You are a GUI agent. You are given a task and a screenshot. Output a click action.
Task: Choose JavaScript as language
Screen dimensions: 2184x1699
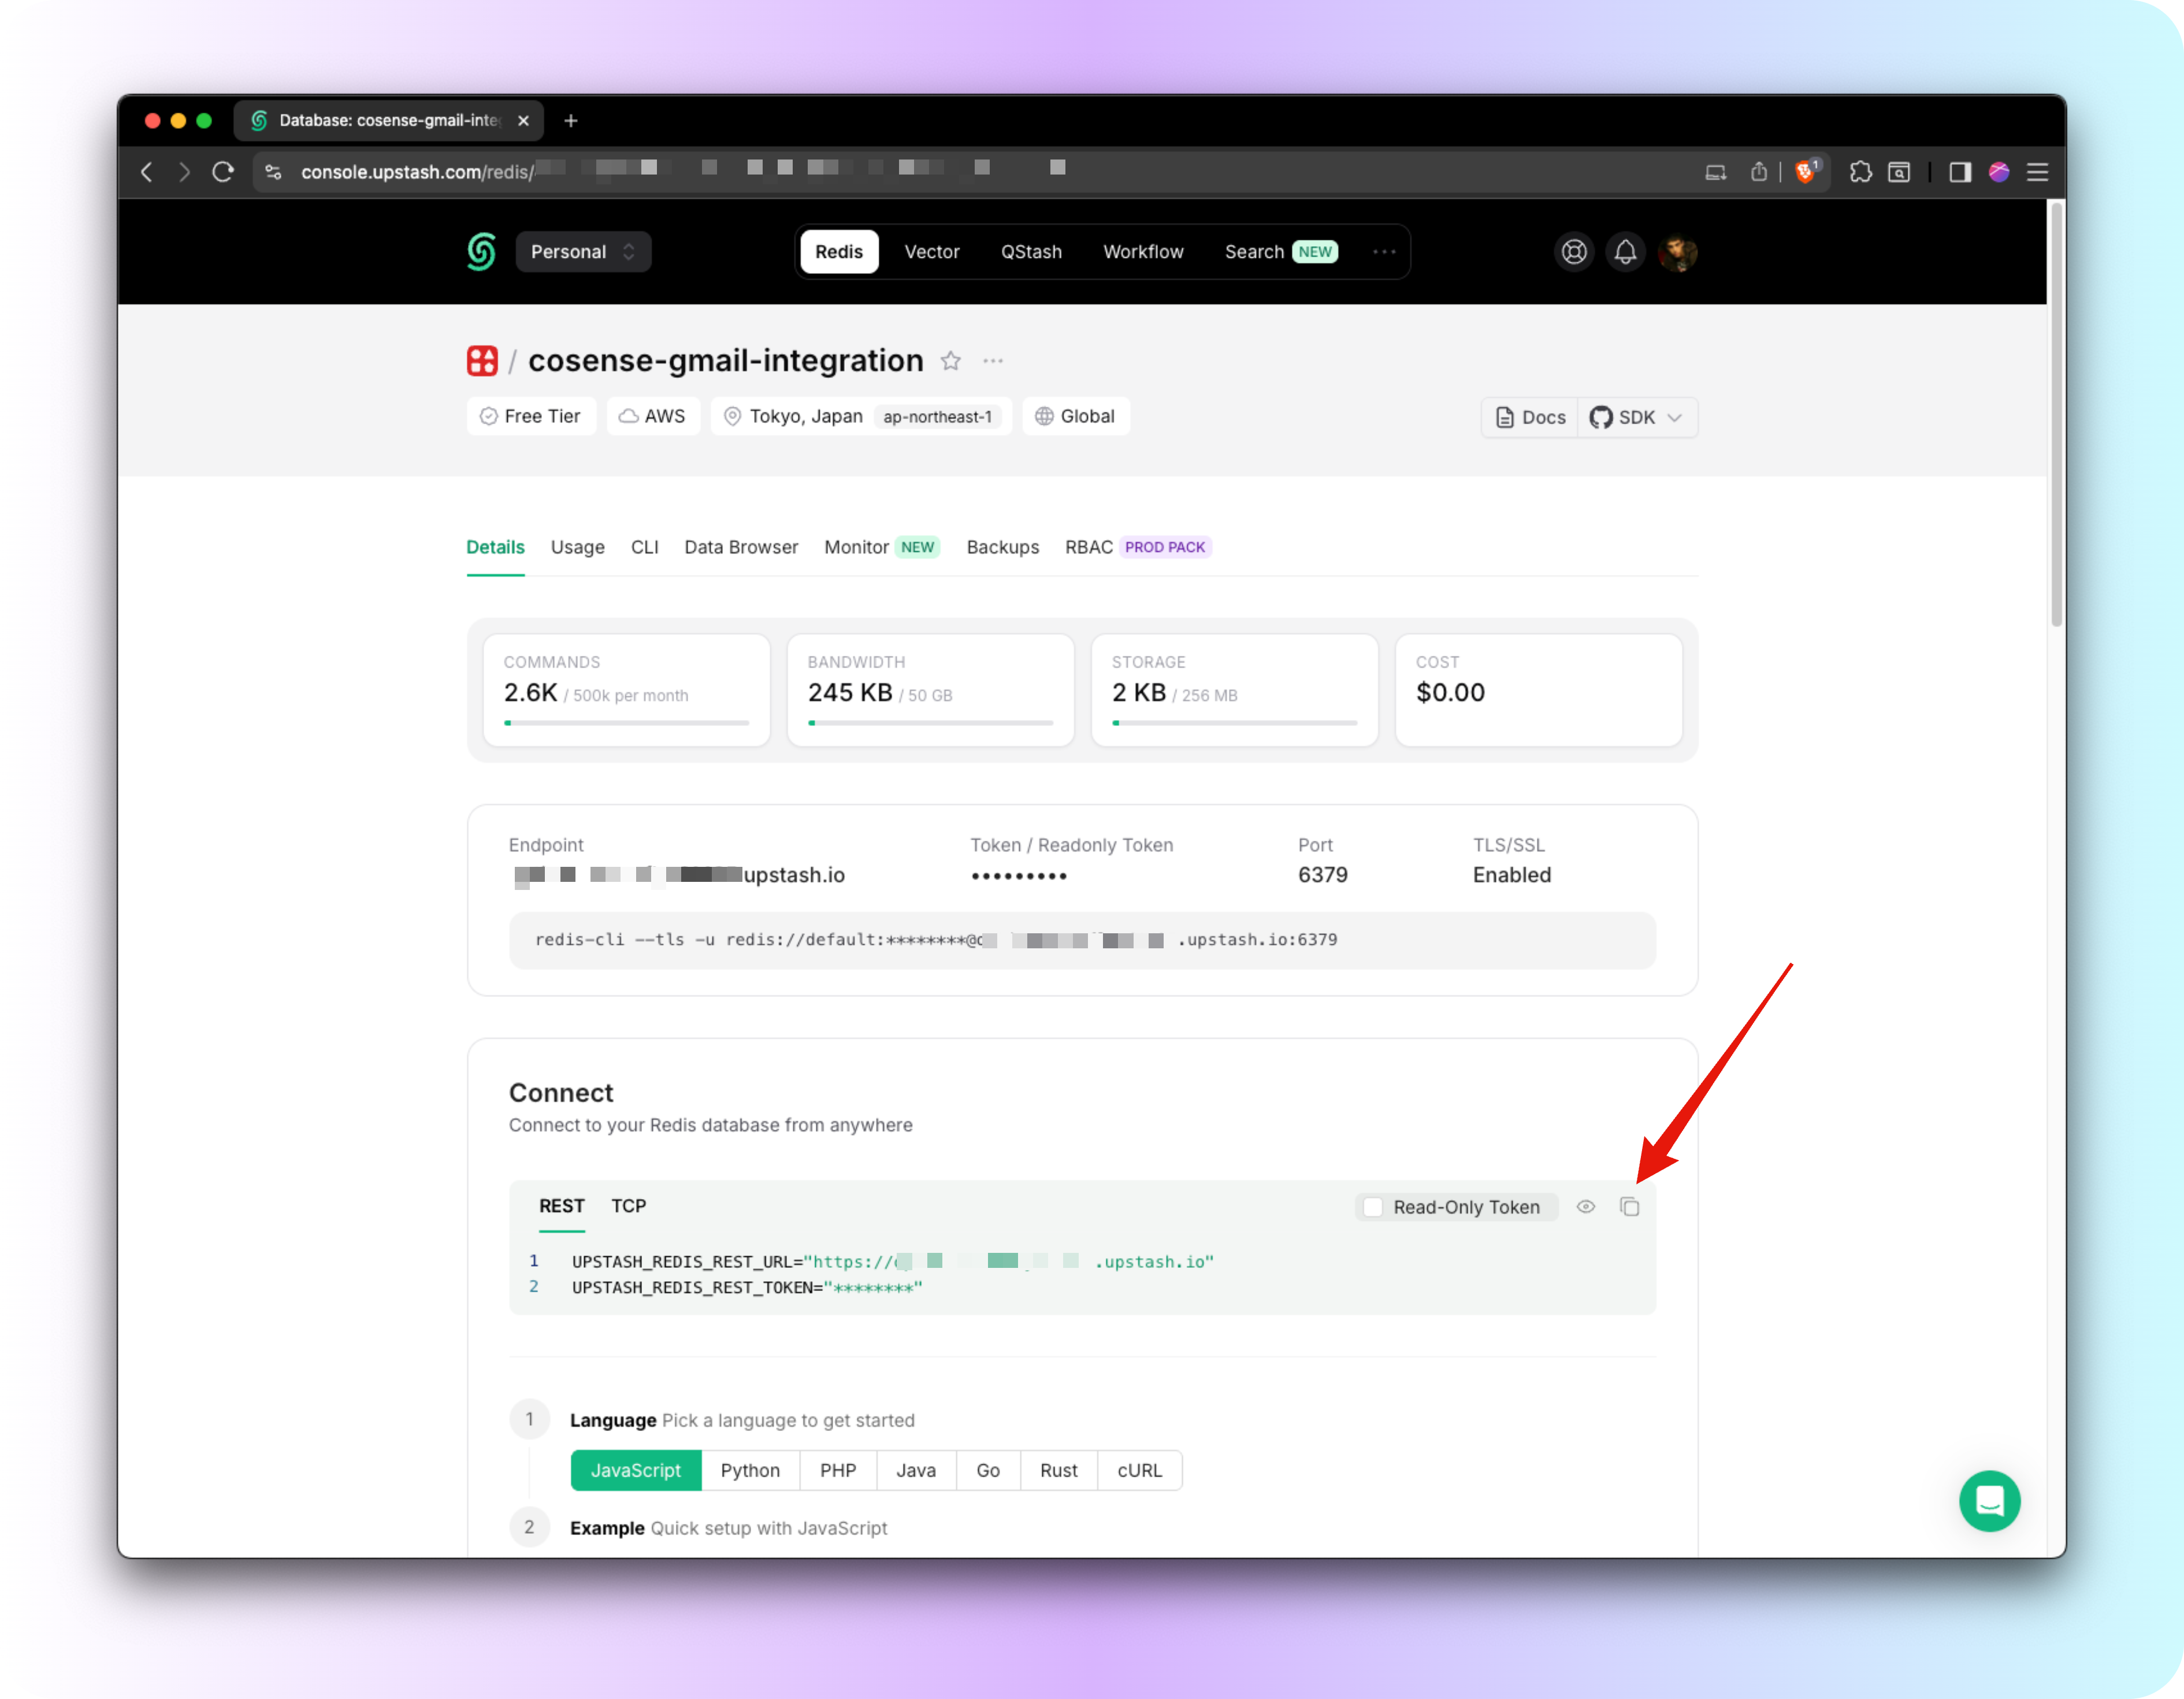pyautogui.click(x=635, y=1470)
